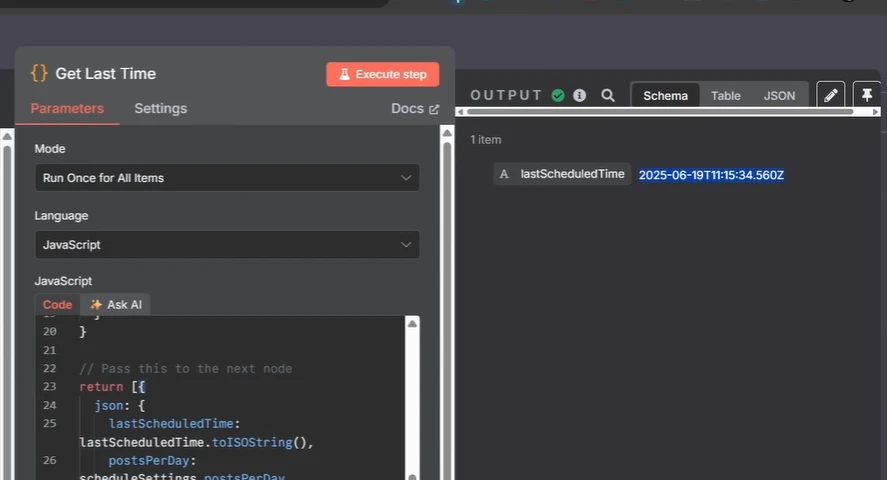Screen dimensions: 887x480
Task: Click the '1 item' count text
Action: pyautogui.click(x=485, y=140)
